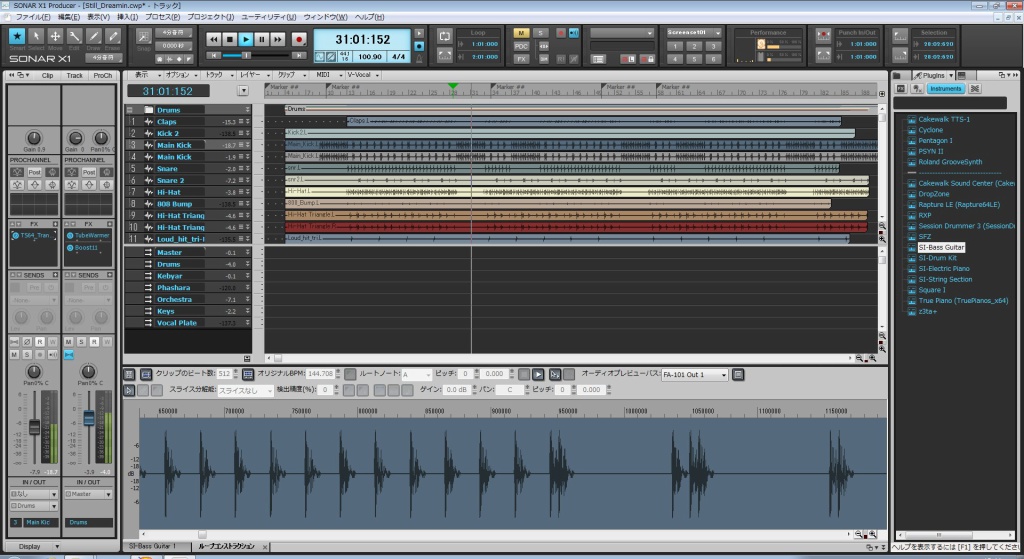The height and width of the screenshot is (559, 1024).
Task: Click the playhead marker on timeline ruler
Action: point(453,86)
